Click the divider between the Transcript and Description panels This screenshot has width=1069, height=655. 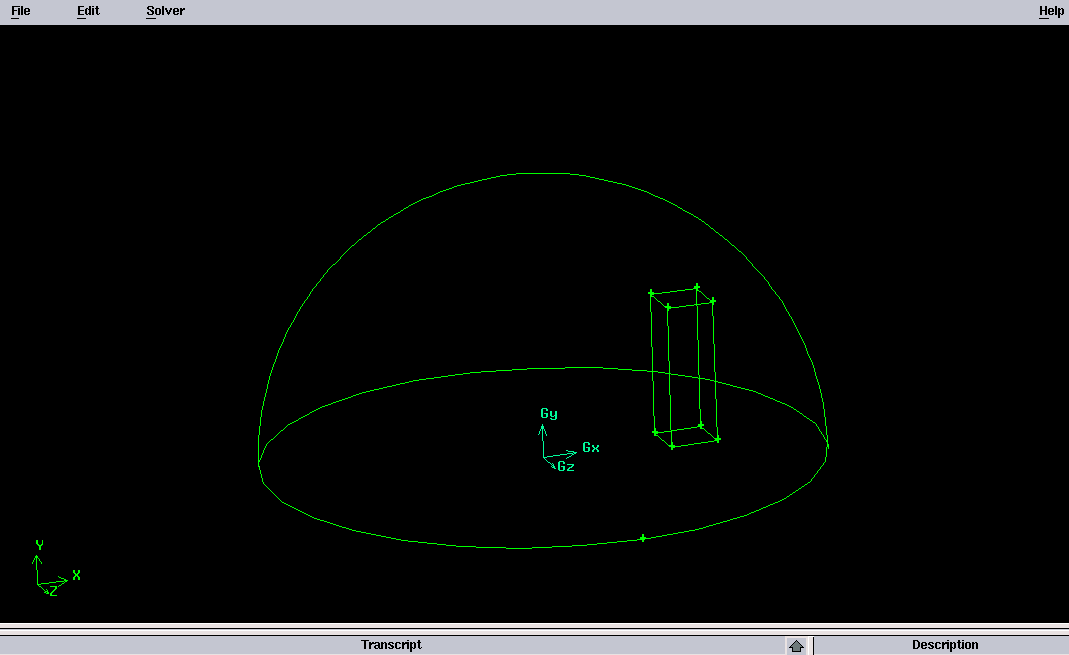(x=813, y=645)
